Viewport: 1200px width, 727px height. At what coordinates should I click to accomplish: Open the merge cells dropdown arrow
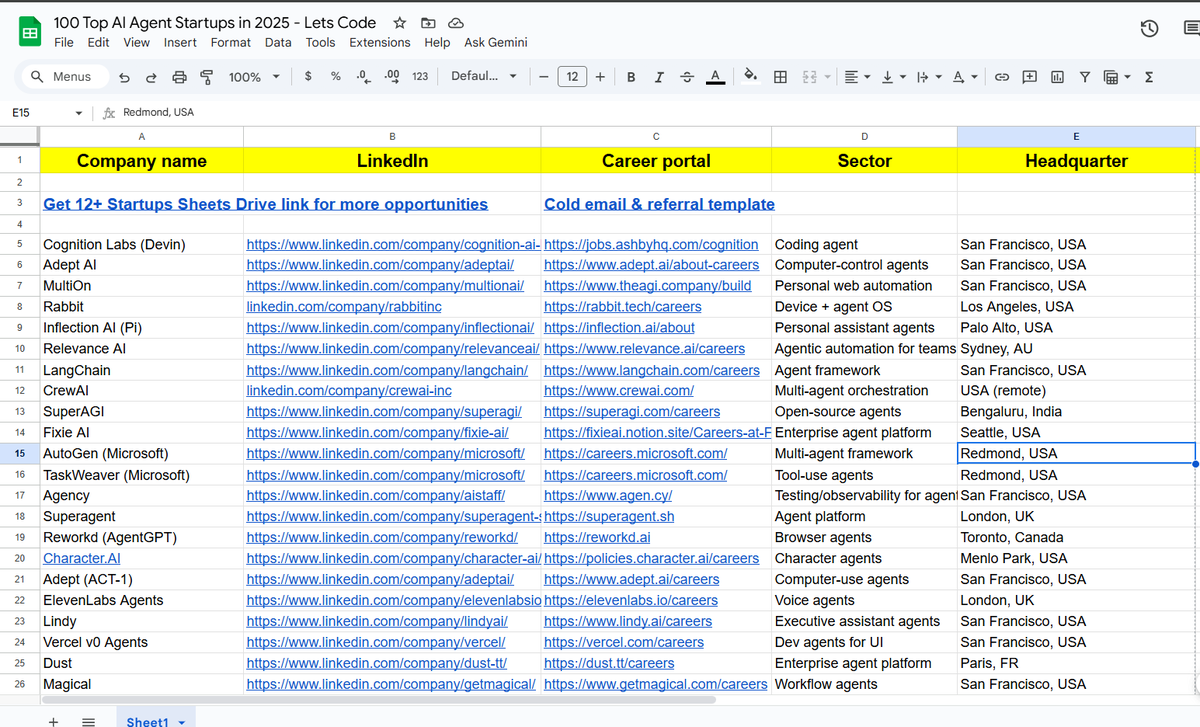tap(828, 77)
